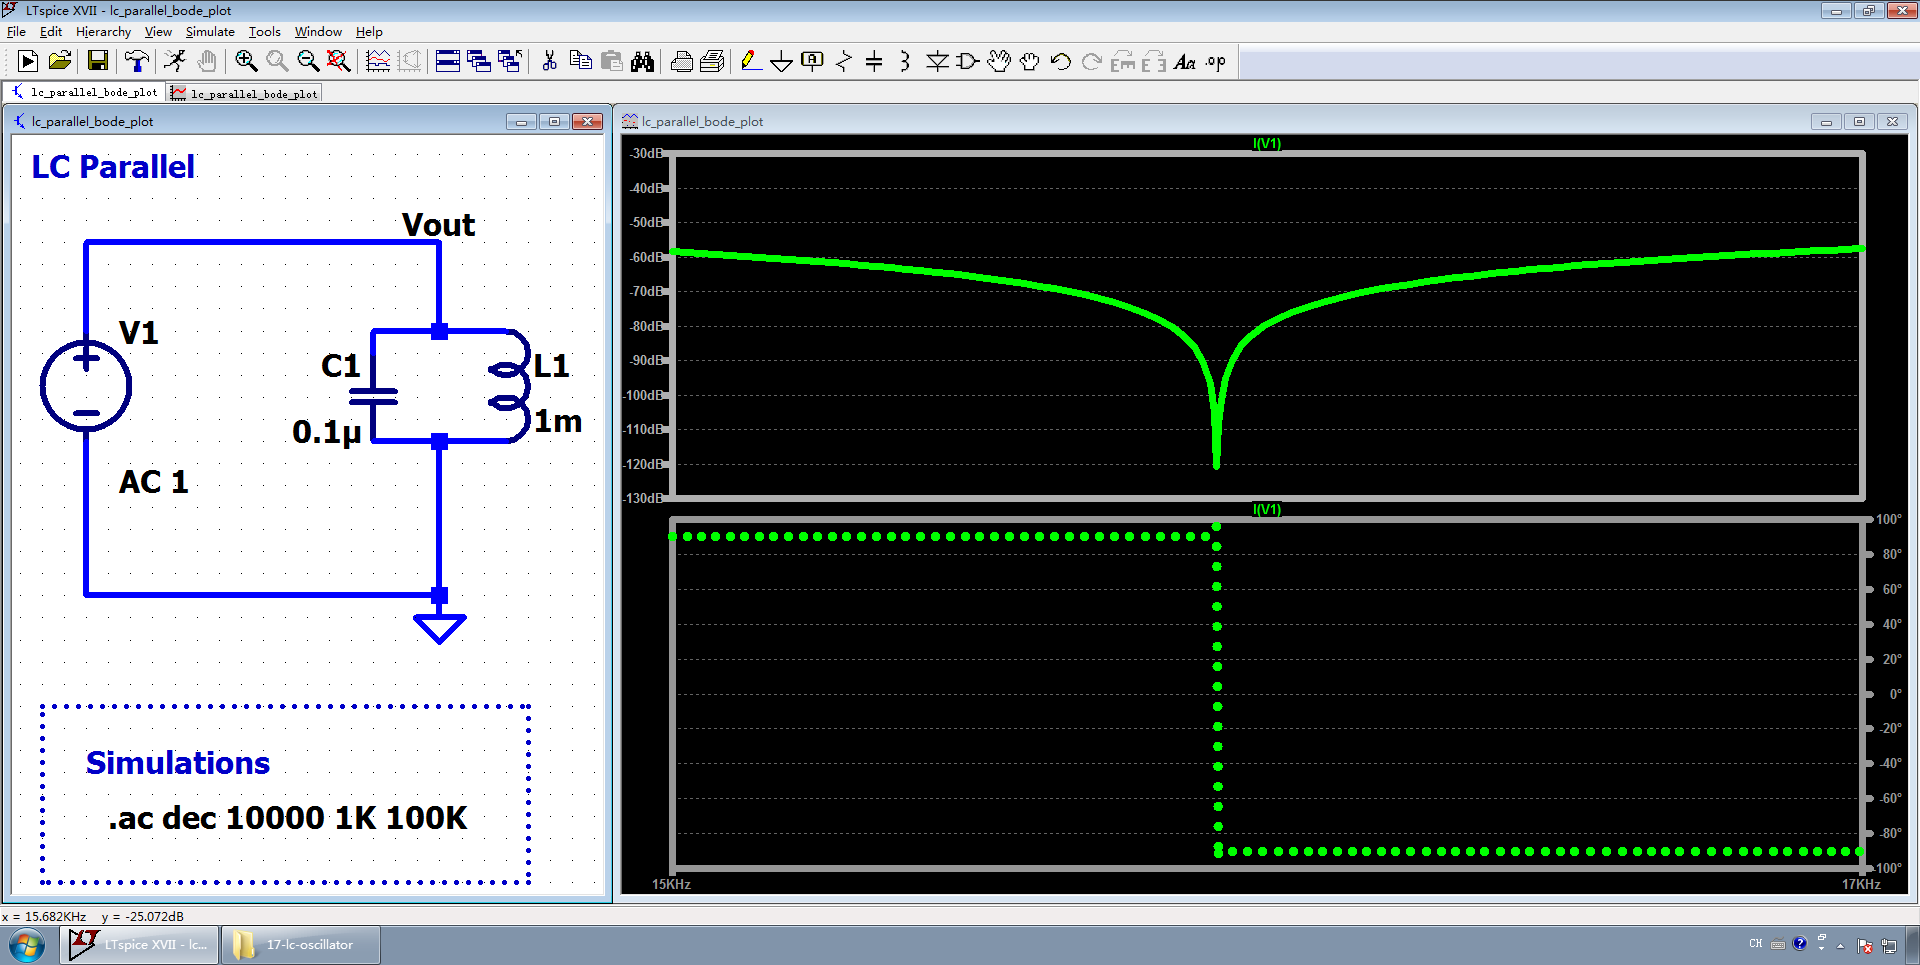Screen dimensions: 1920x965
Task: Select the Draw Wire pencil tool
Action: (x=750, y=62)
